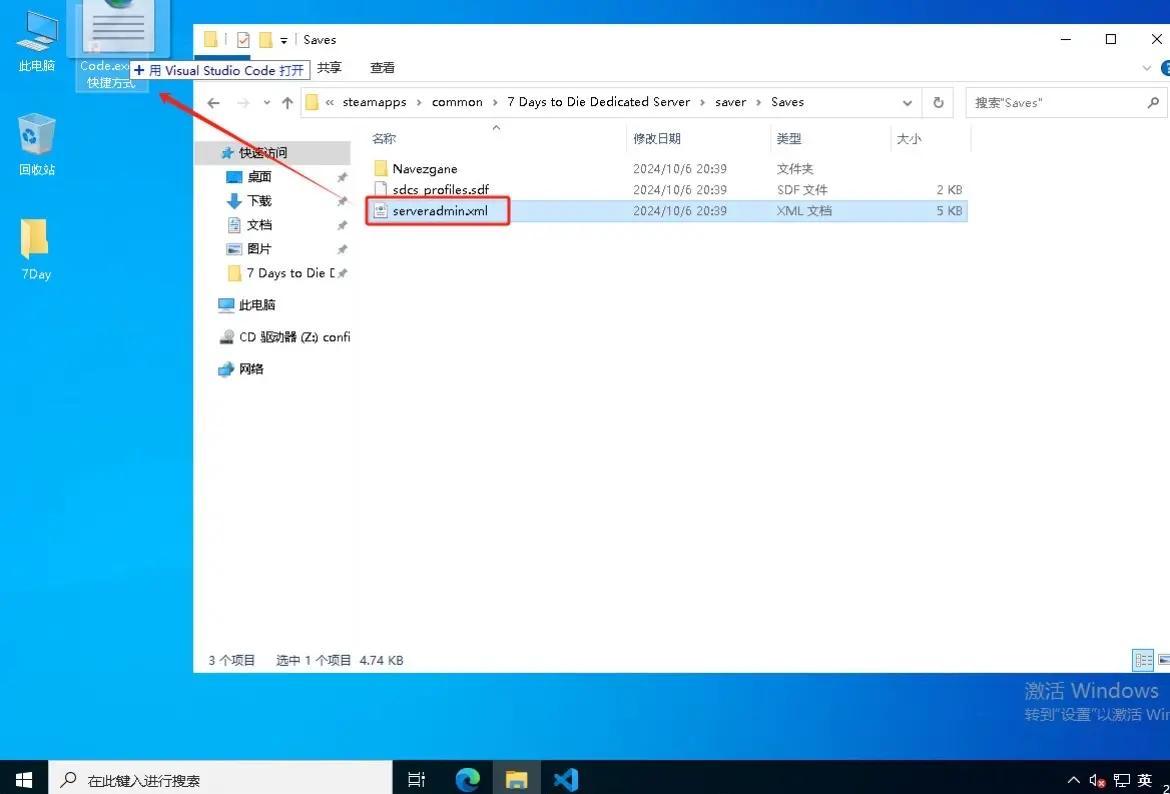Click File Explorer taskbar icon
The height and width of the screenshot is (794, 1170).
pos(516,778)
